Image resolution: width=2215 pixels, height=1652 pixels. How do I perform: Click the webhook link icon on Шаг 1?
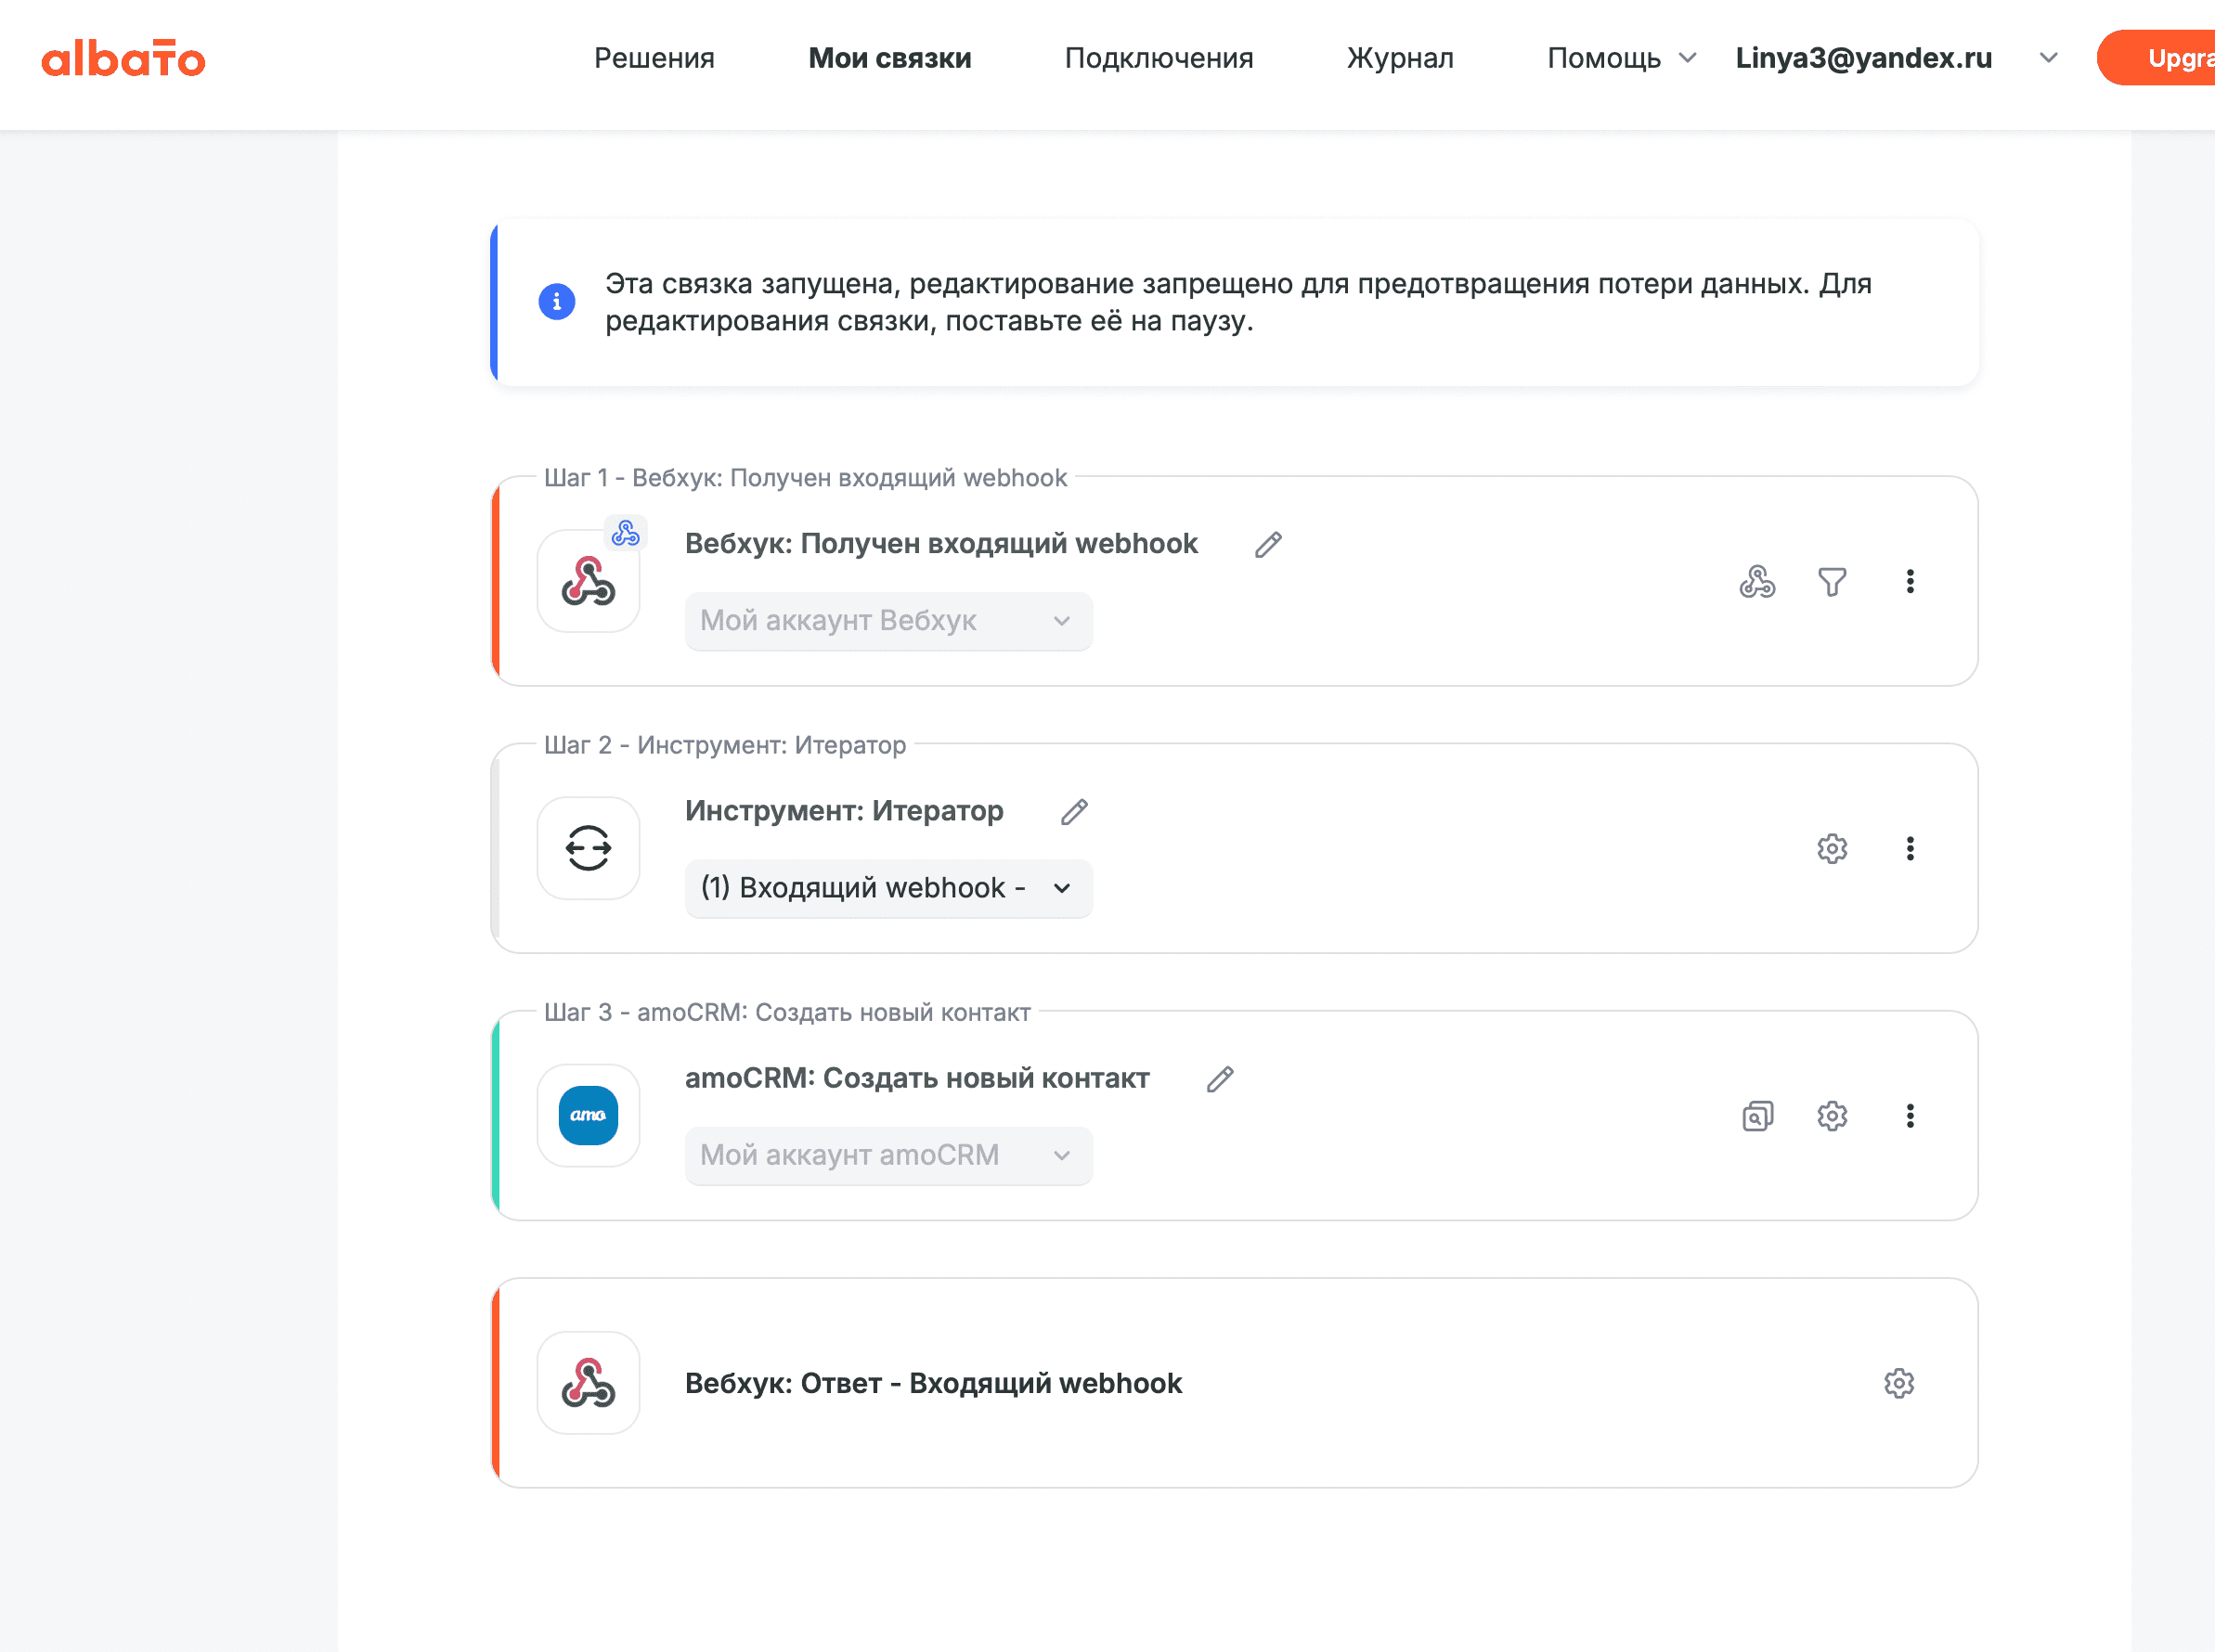1757,581
